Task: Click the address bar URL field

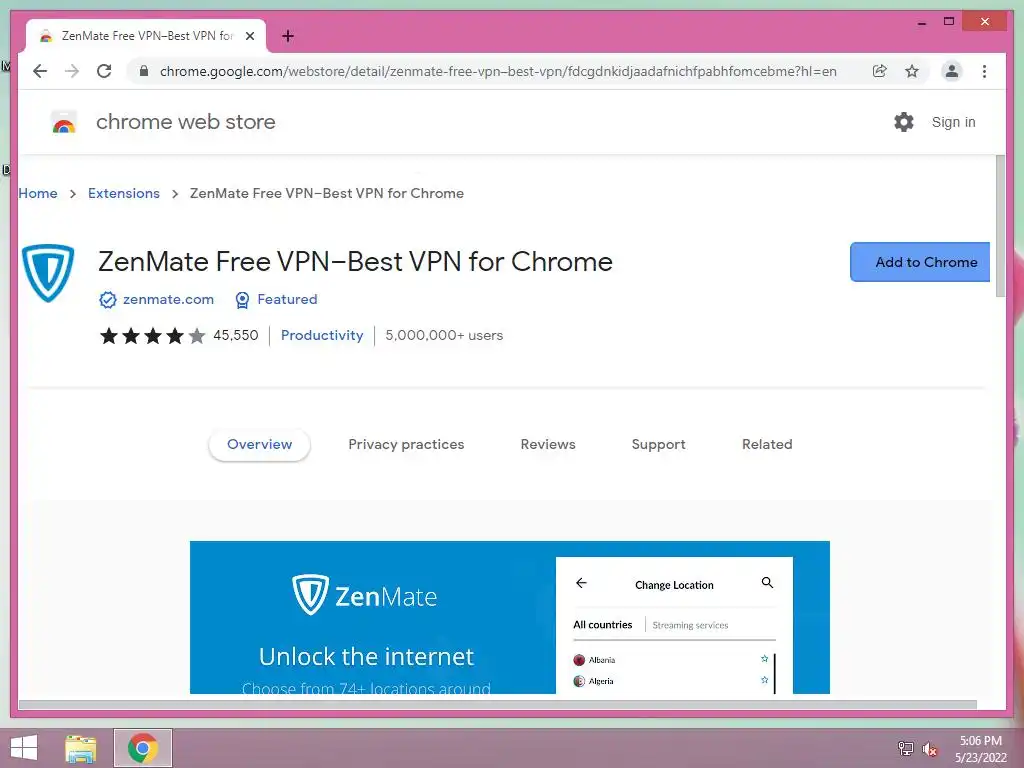Action: 498,71
